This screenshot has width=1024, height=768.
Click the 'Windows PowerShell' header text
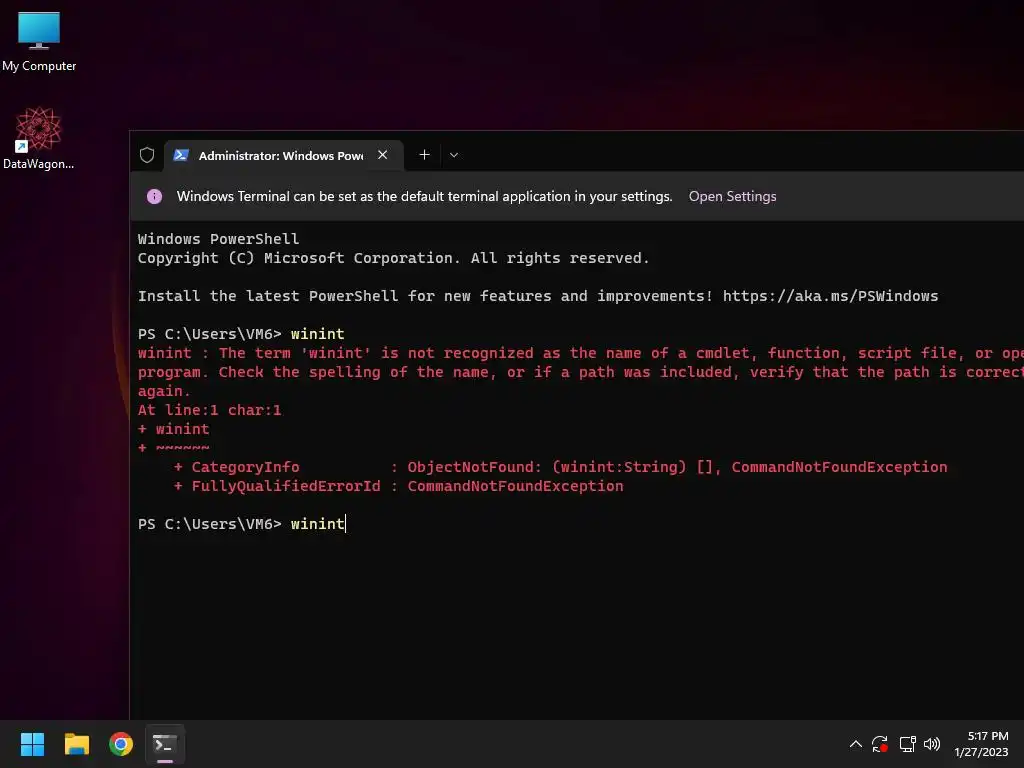coord(218,239)
